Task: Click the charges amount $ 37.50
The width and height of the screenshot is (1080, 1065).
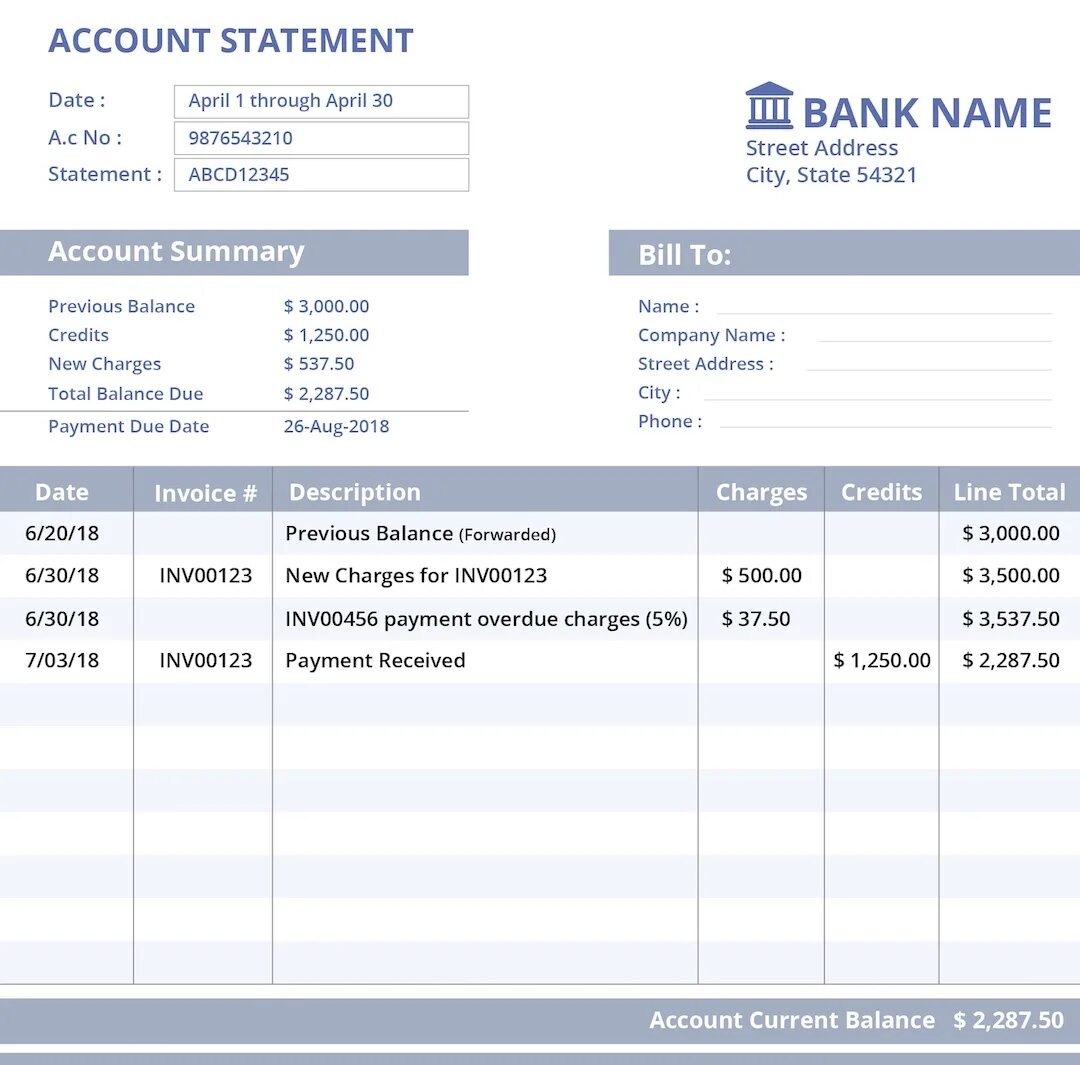Action: [756, 619]
